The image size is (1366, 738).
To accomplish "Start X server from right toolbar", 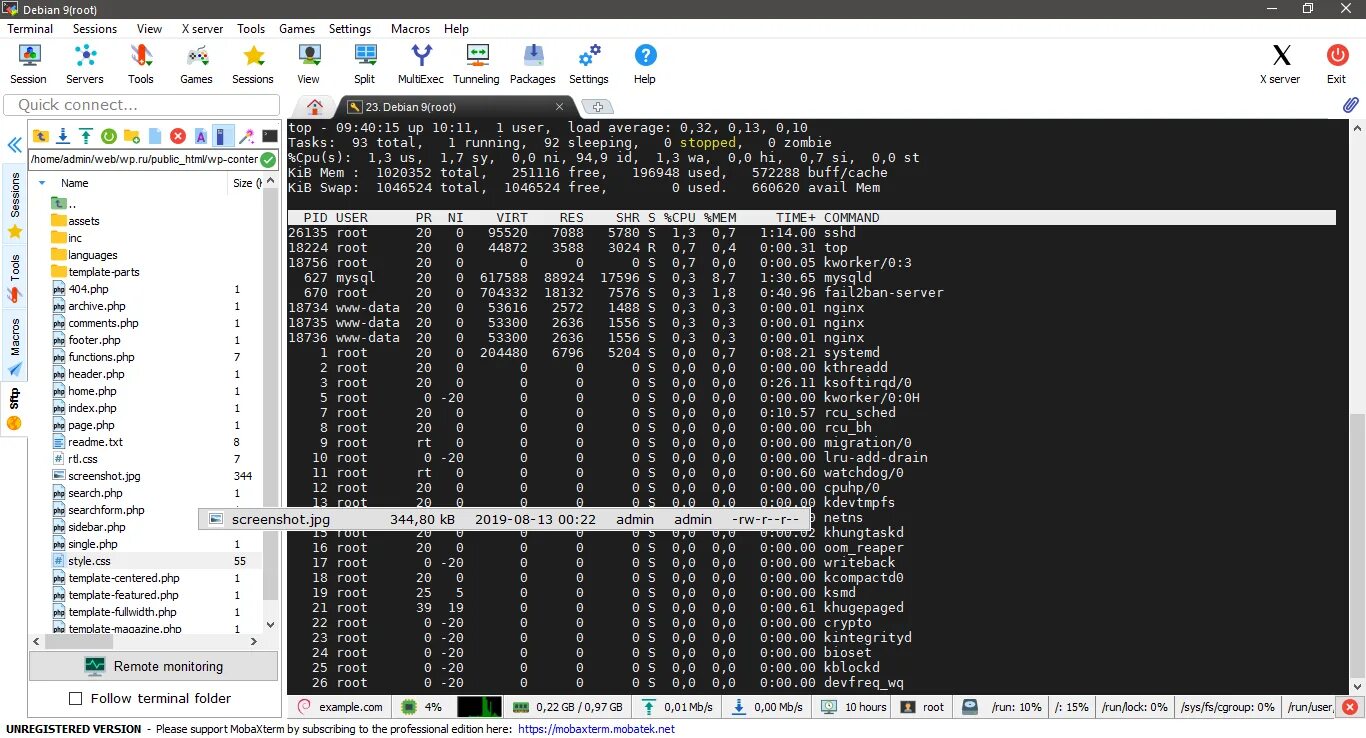I will point(1280,64).
